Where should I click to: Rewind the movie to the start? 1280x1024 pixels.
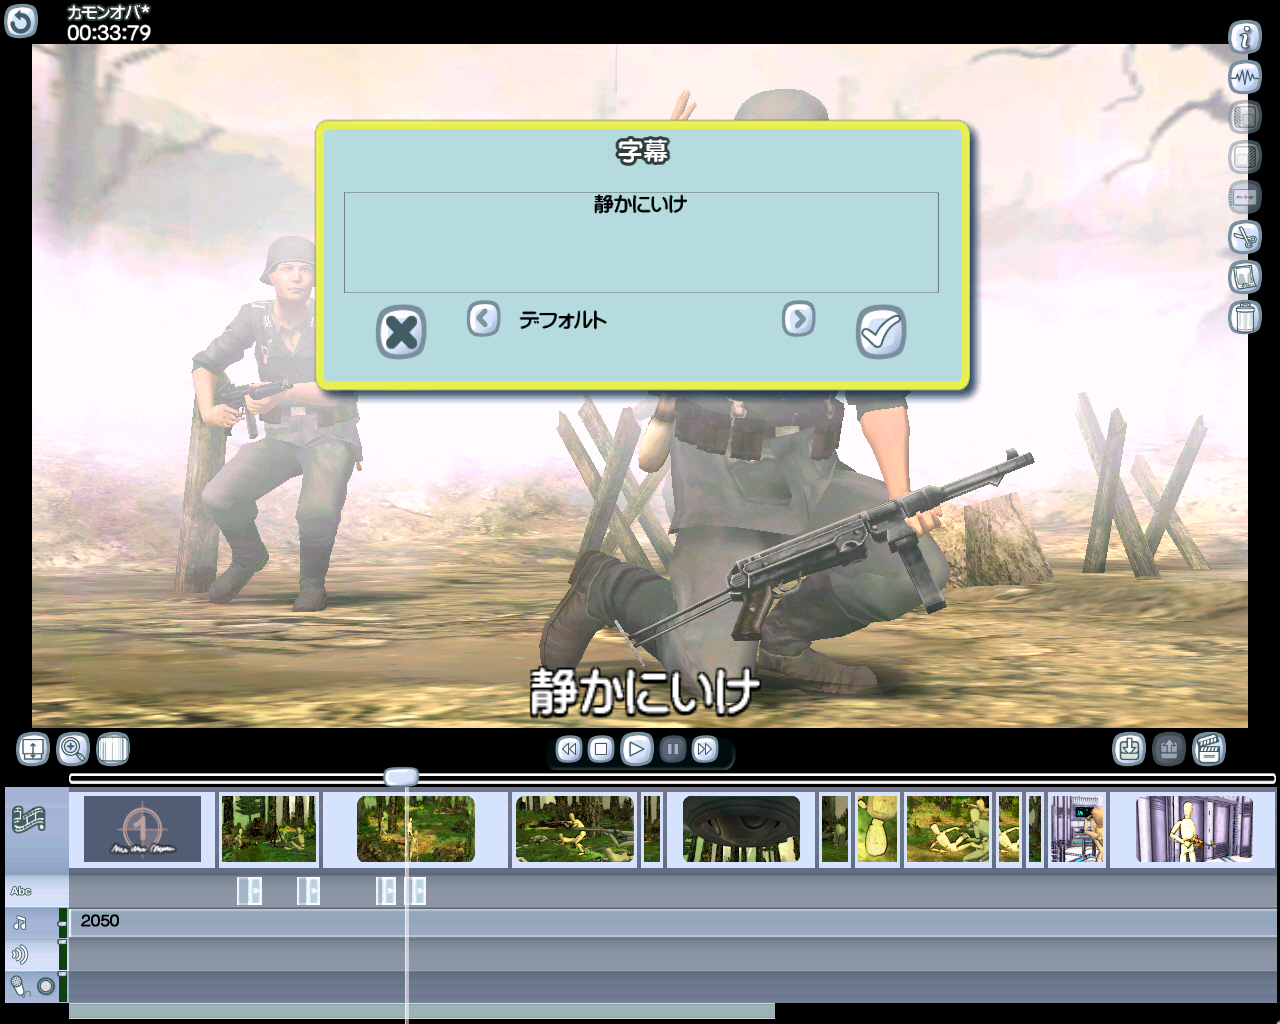coord(569,749)
